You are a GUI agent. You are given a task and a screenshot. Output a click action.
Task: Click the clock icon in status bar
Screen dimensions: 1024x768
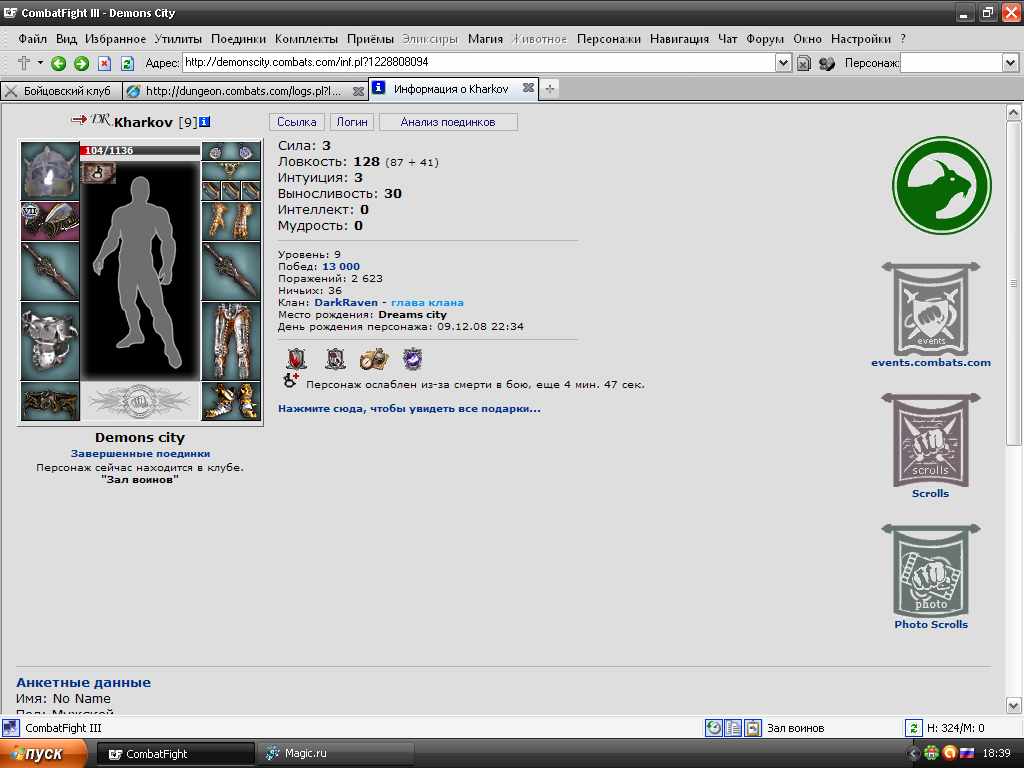click(713, 728)
